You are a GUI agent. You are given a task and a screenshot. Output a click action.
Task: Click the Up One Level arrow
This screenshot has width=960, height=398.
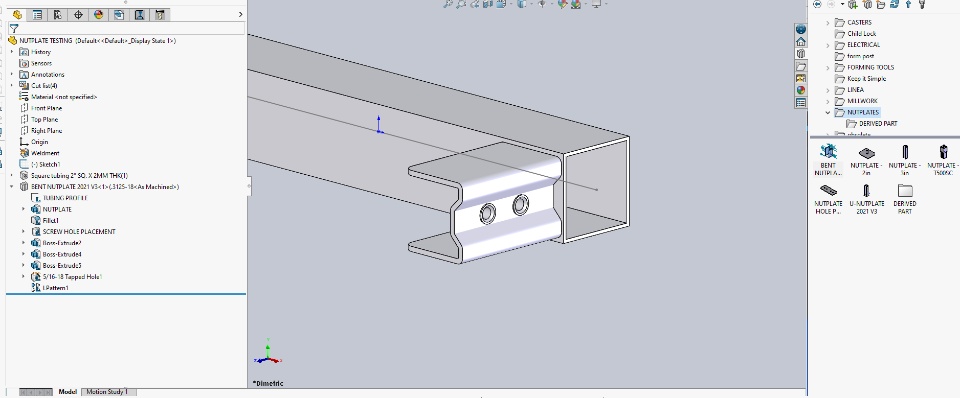coord(908,4)
